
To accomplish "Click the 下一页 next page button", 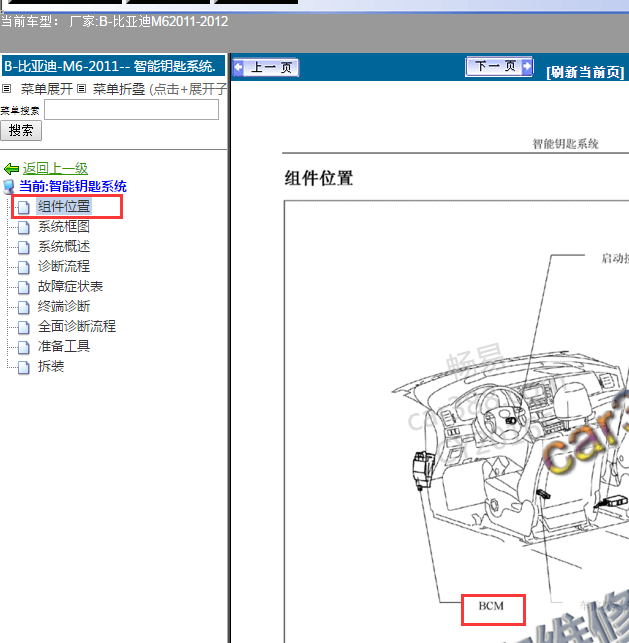I will [499, 66].
